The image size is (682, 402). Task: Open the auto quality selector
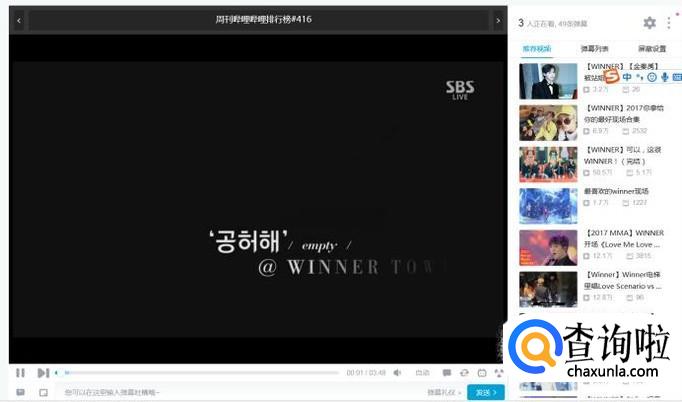(x=422, y=373)
